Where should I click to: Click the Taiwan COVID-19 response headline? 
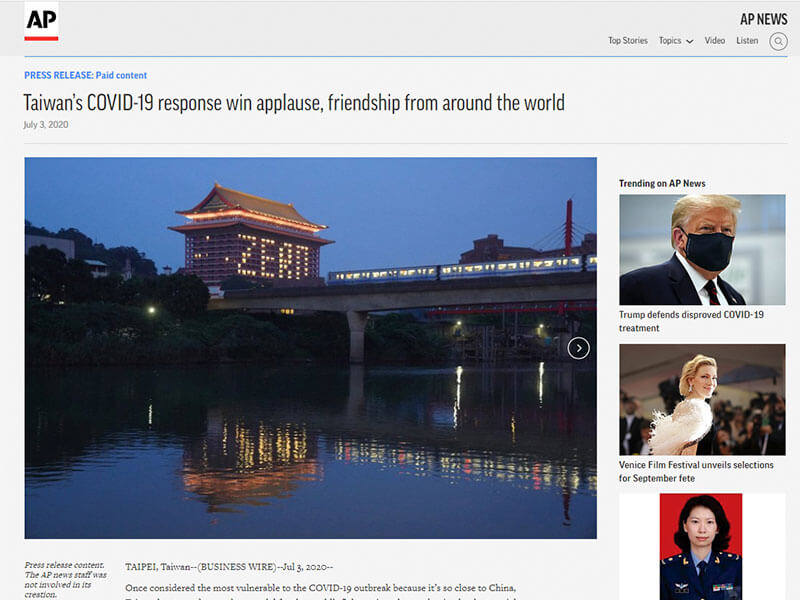pyautogui.click(x=294, y=102)
